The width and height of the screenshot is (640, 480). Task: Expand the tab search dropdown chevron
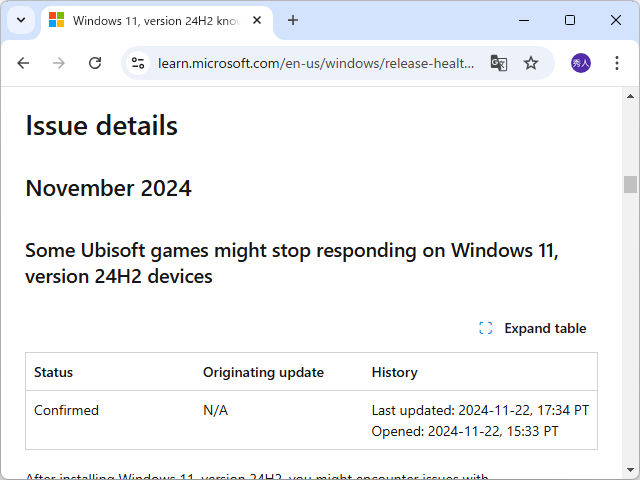21,20
